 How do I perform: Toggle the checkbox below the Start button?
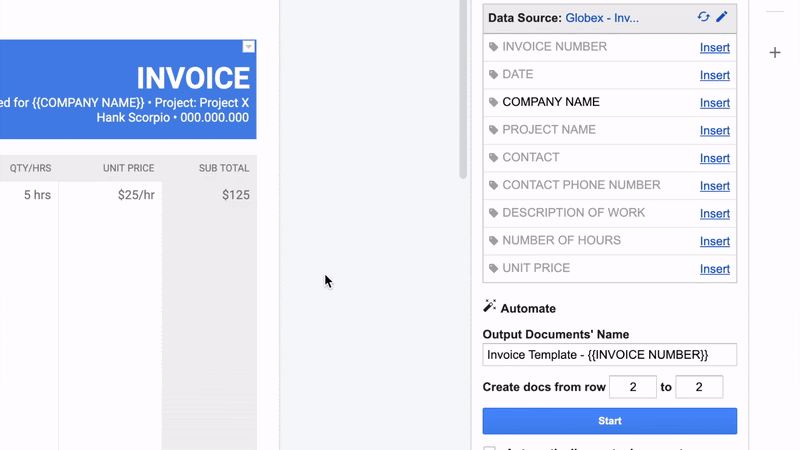pos(489,447)
